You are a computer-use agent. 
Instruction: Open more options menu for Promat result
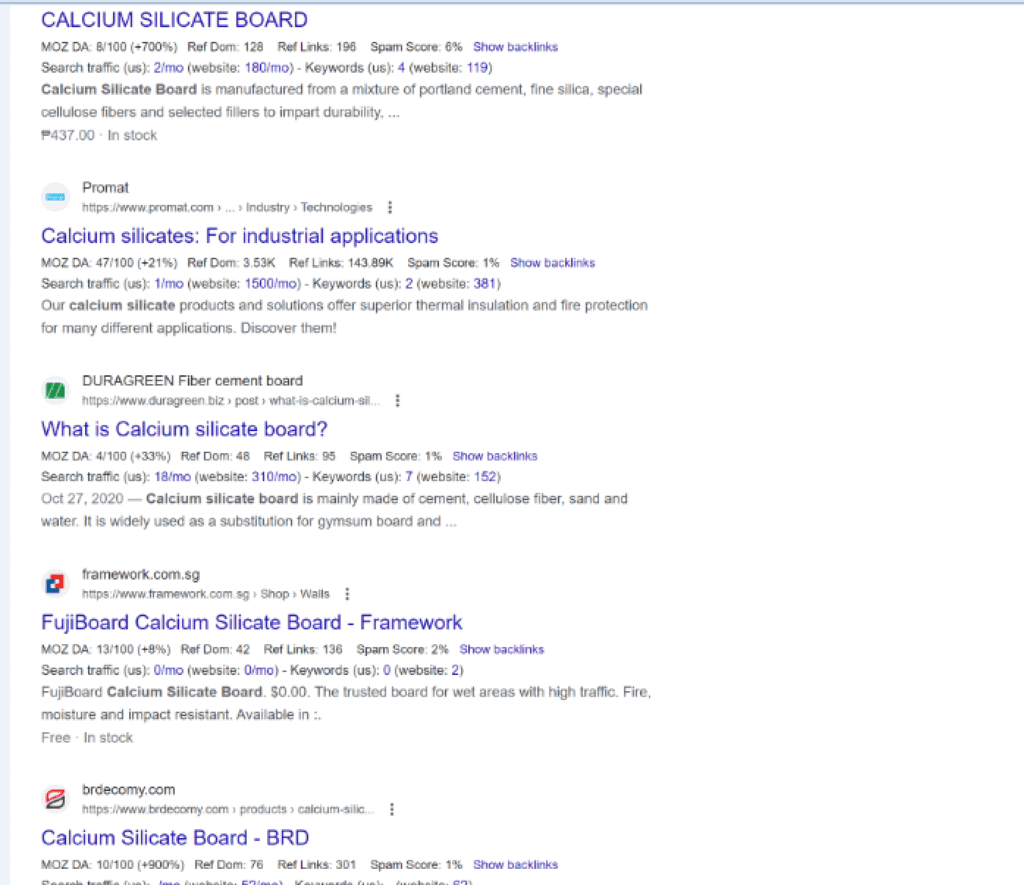pyautogui.click(x=390, y=208)
